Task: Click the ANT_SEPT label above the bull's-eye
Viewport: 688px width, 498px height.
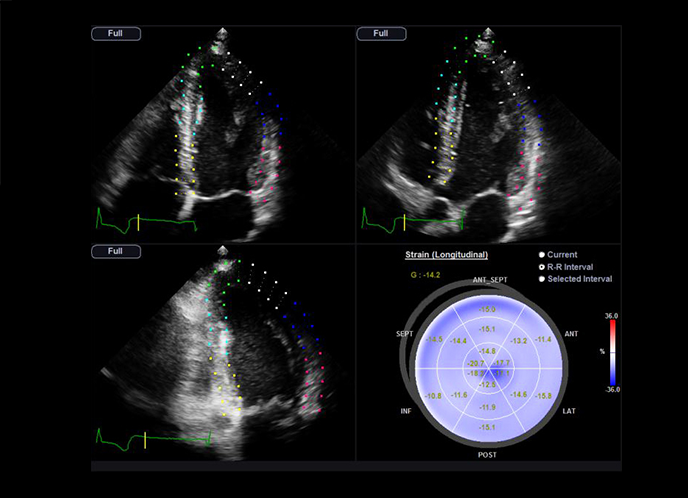Action: [490, 279]
